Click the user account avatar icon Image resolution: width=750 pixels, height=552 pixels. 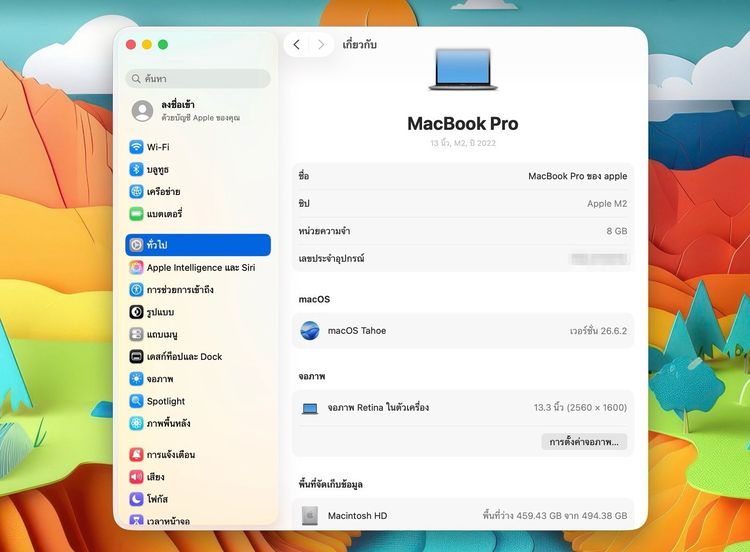[x=143, y=110]
